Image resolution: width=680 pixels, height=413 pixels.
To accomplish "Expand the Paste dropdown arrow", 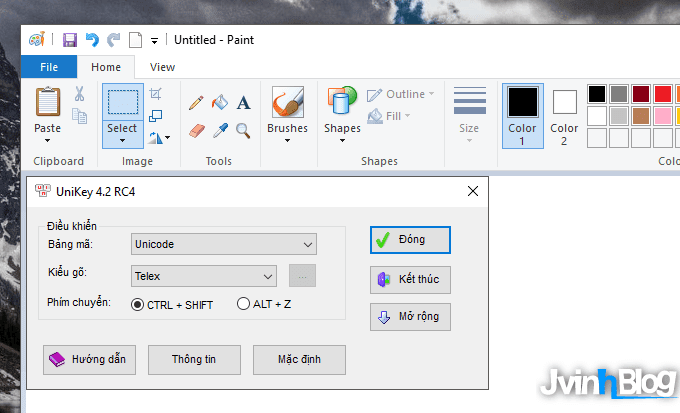I will click(x=47, y=140).
